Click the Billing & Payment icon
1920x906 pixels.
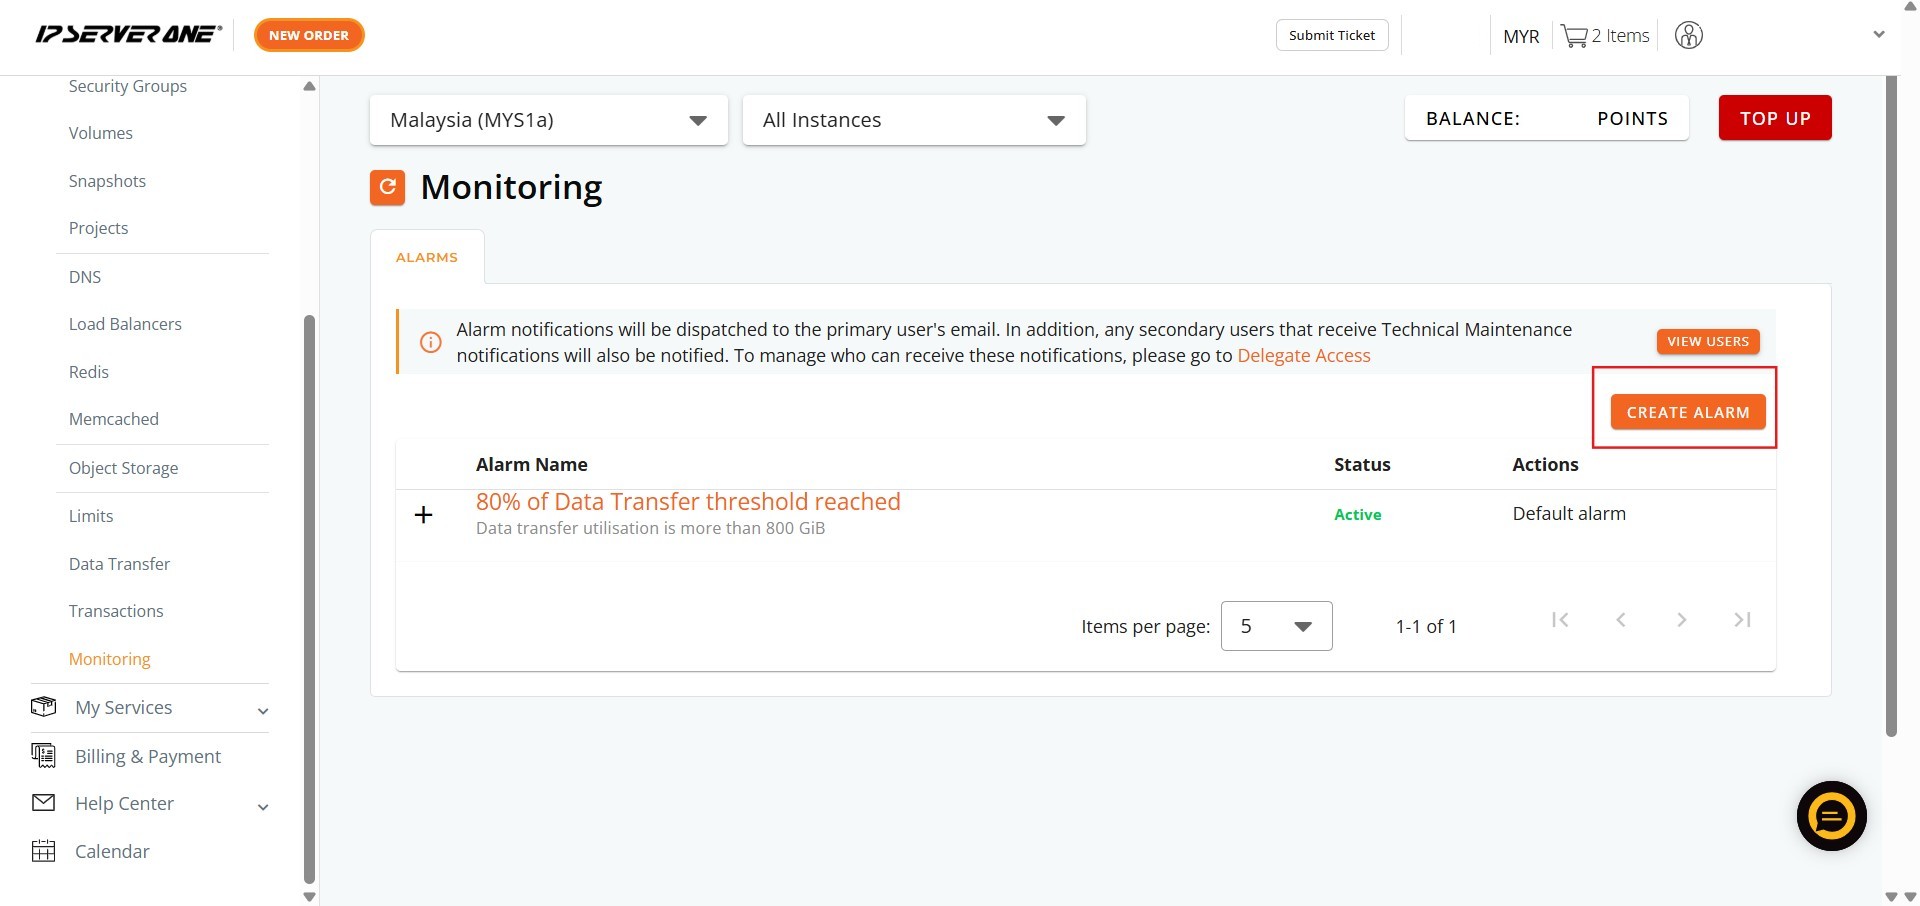coord(44,756)
